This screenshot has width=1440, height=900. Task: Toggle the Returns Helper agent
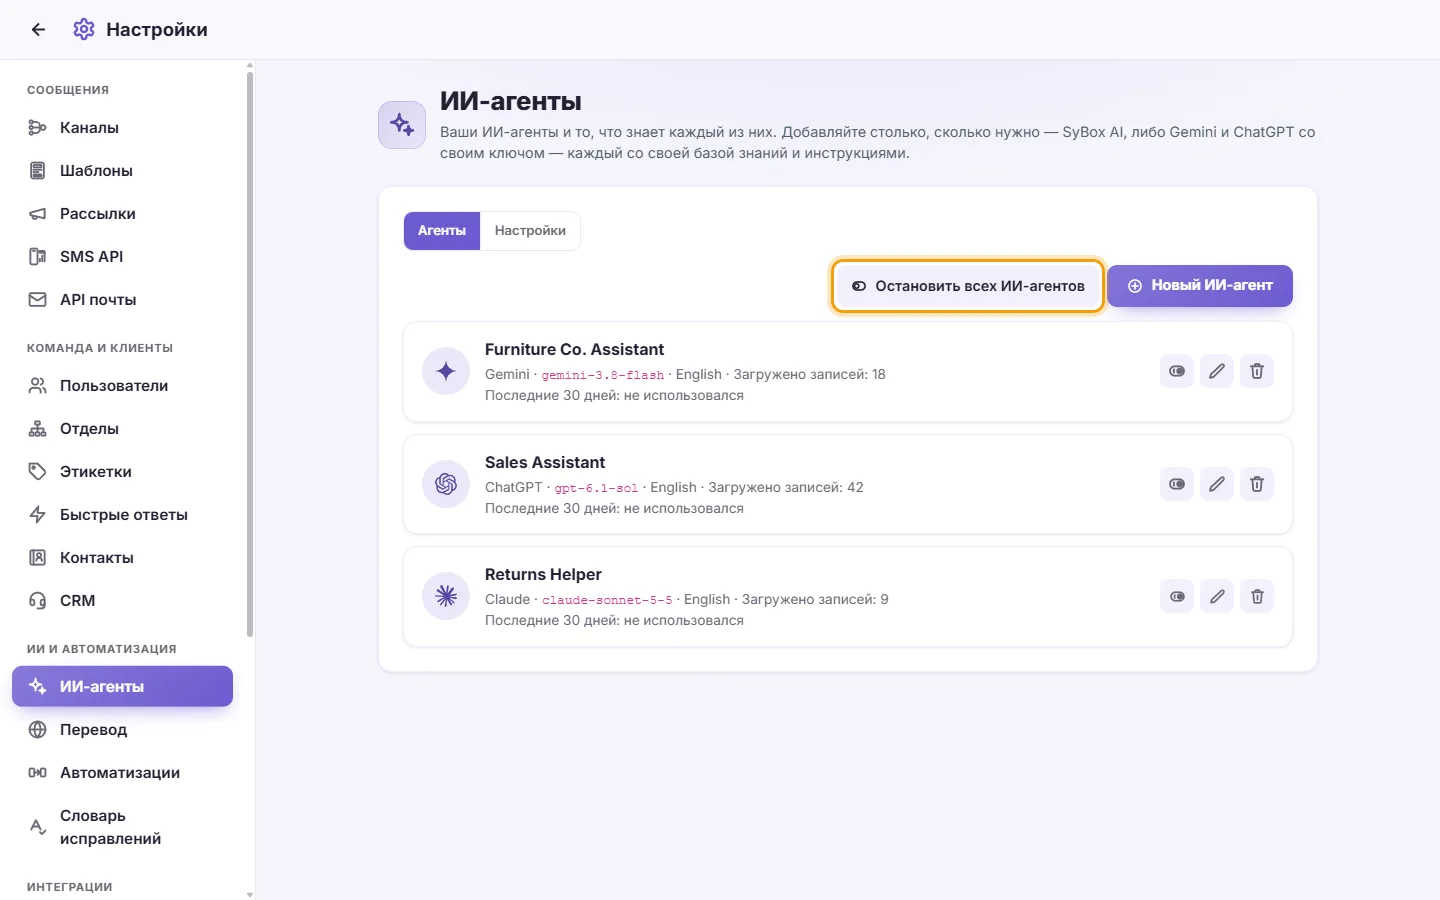click(1177, 597)
